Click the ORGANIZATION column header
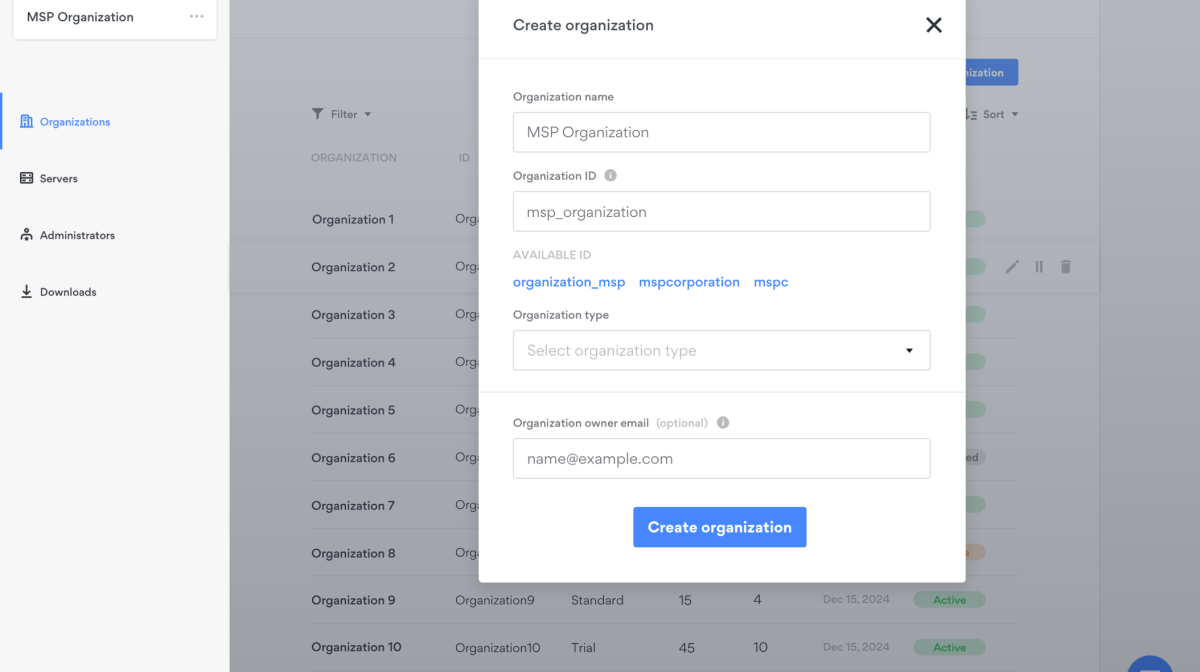This screenshot has height=672, width=1200. (x=354, y=158)
